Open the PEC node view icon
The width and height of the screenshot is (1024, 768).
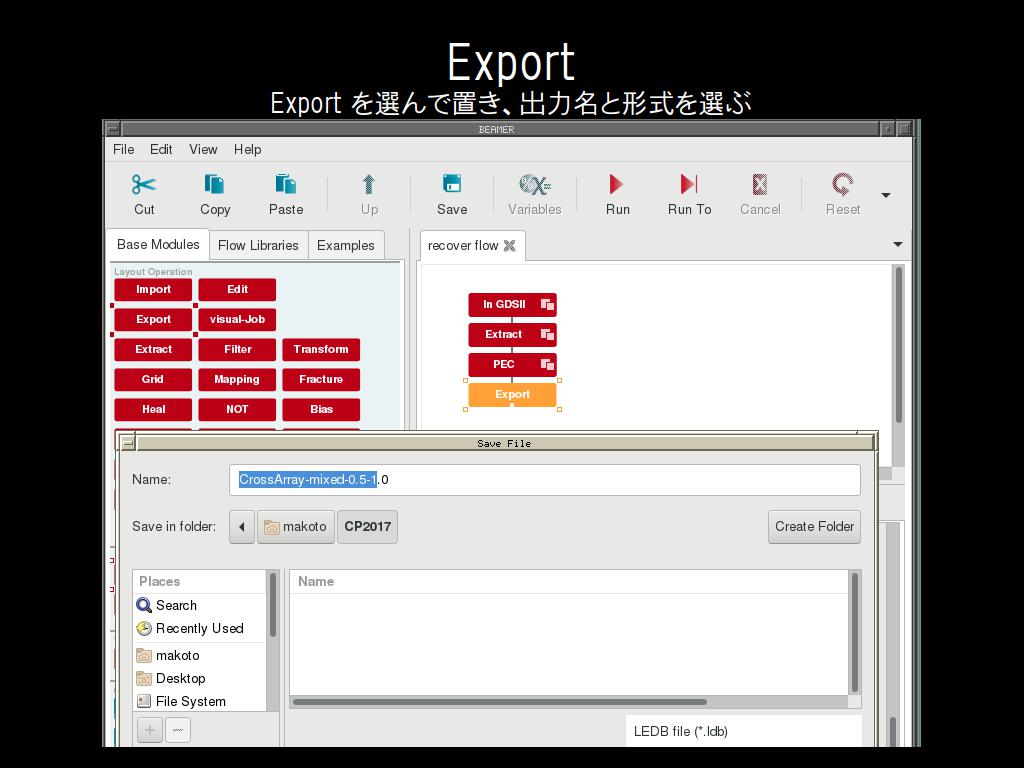click(547, 364)
